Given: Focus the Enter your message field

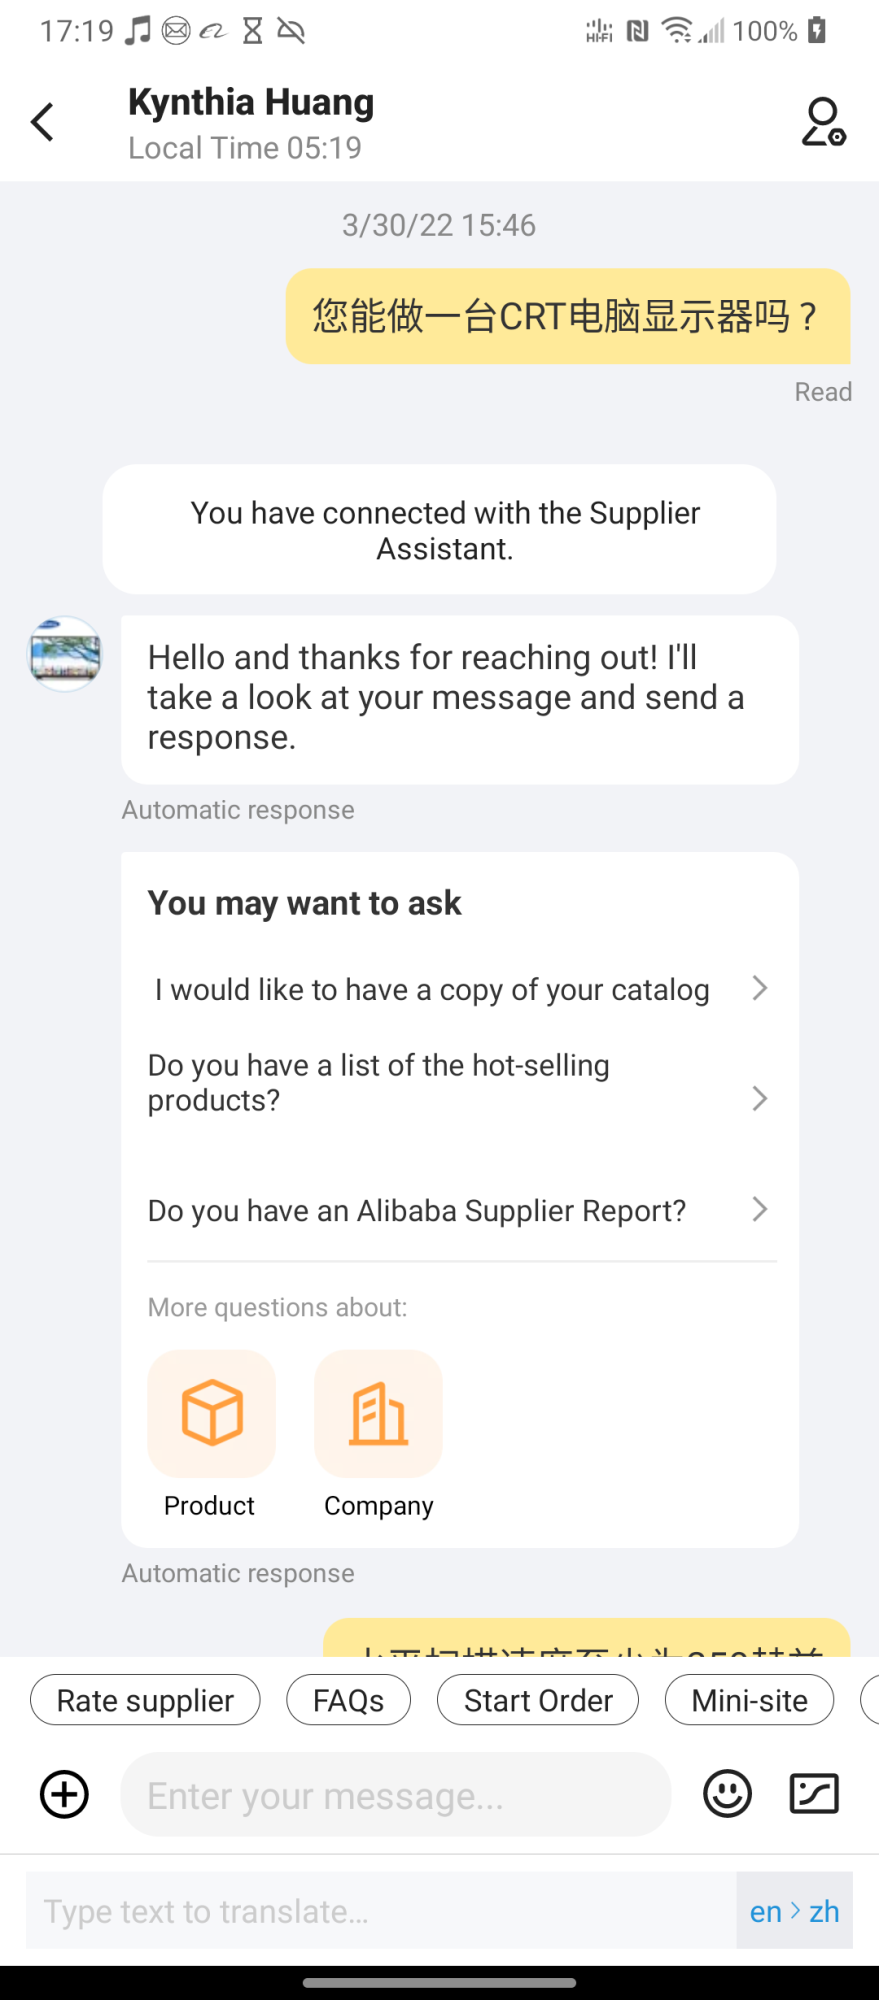Looking at the screenshot, I should [x=395, y=1795].
